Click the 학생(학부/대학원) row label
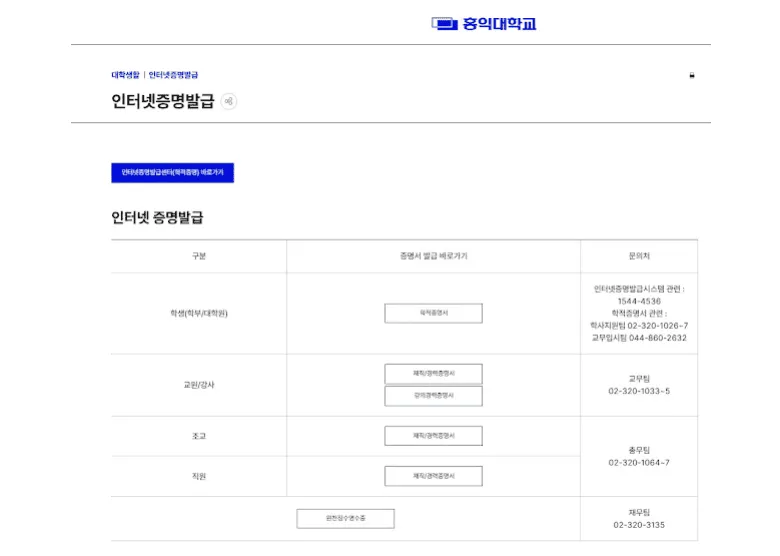 pos(199,313)
